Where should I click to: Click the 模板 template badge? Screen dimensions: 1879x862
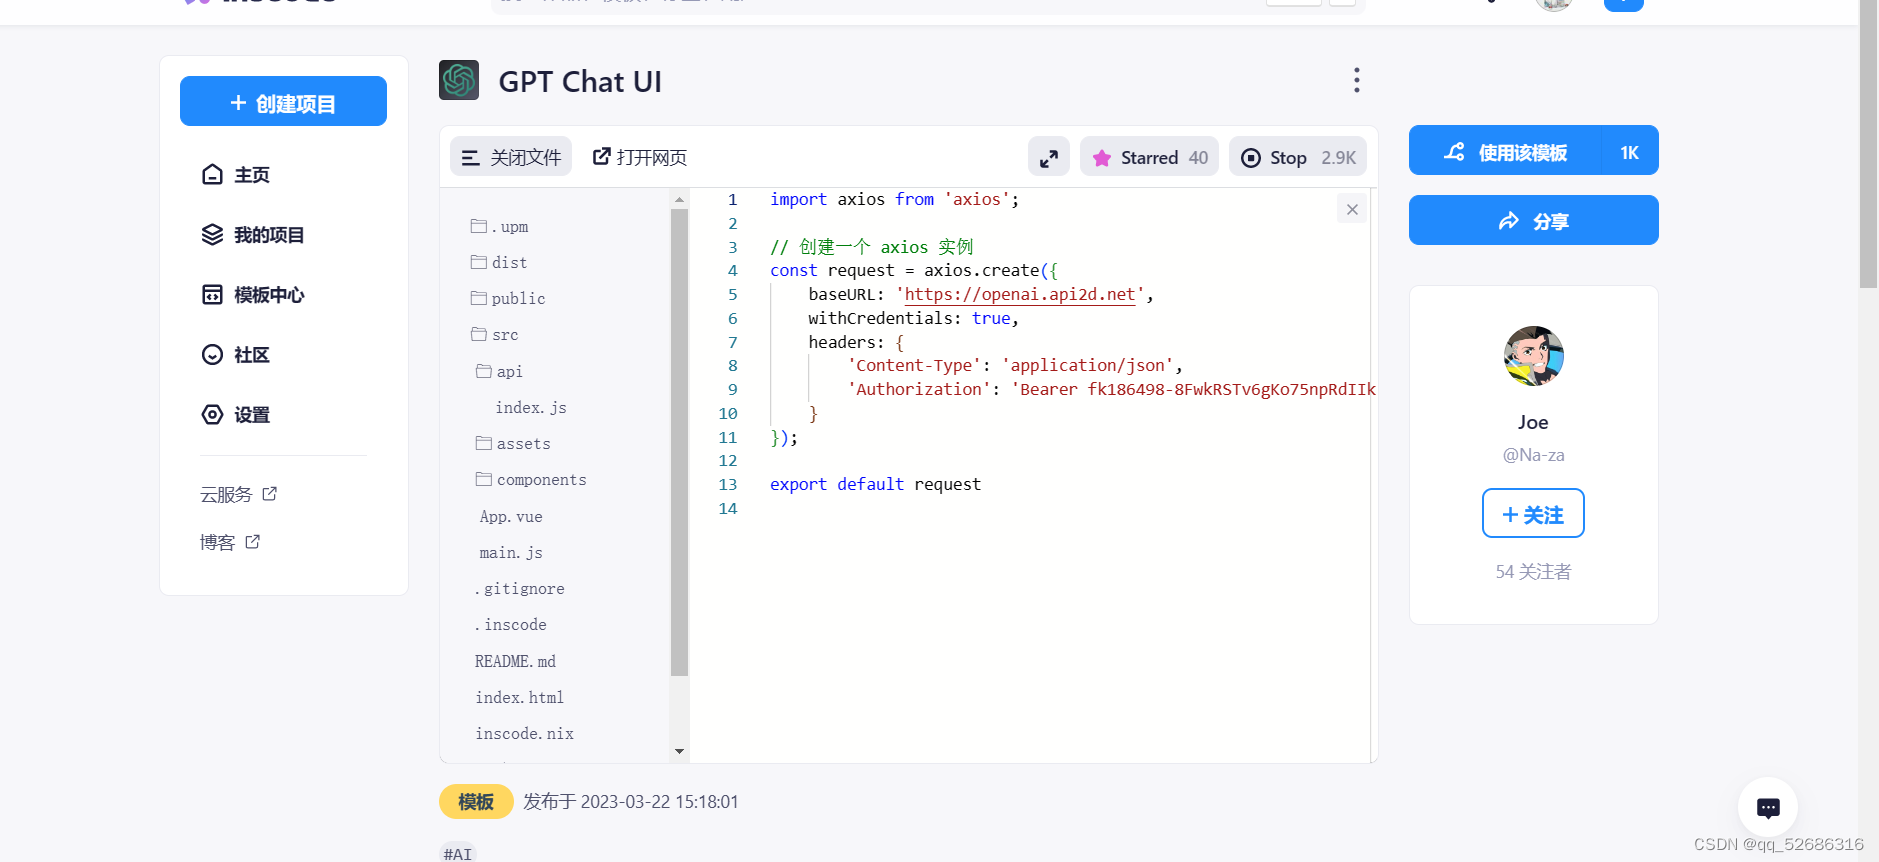[x=476, y=802]
